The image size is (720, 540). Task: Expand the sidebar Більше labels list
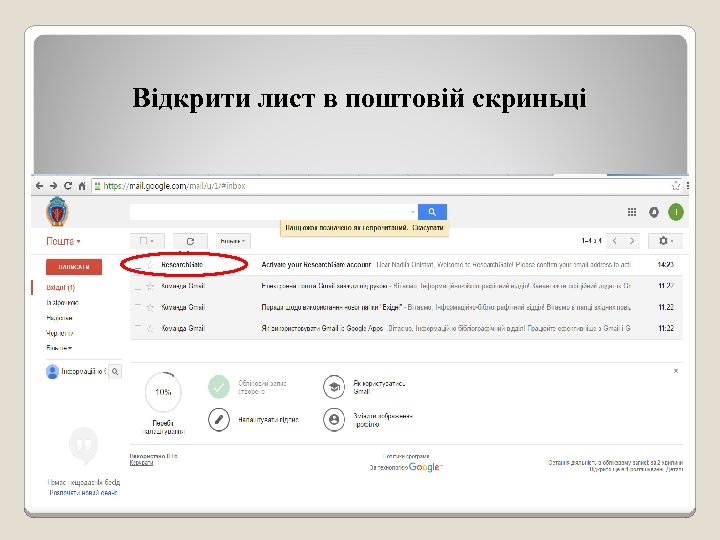pos(59,348)
